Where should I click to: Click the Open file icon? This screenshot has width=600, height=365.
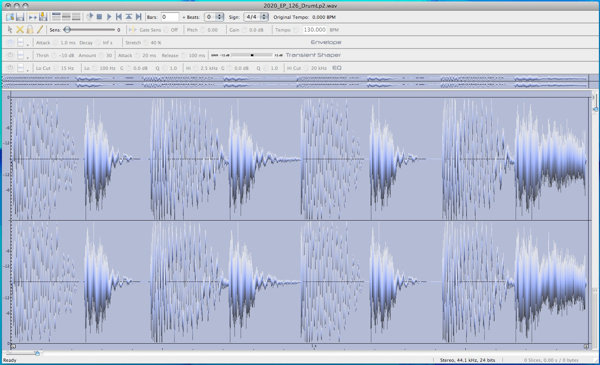pos(10,17)
